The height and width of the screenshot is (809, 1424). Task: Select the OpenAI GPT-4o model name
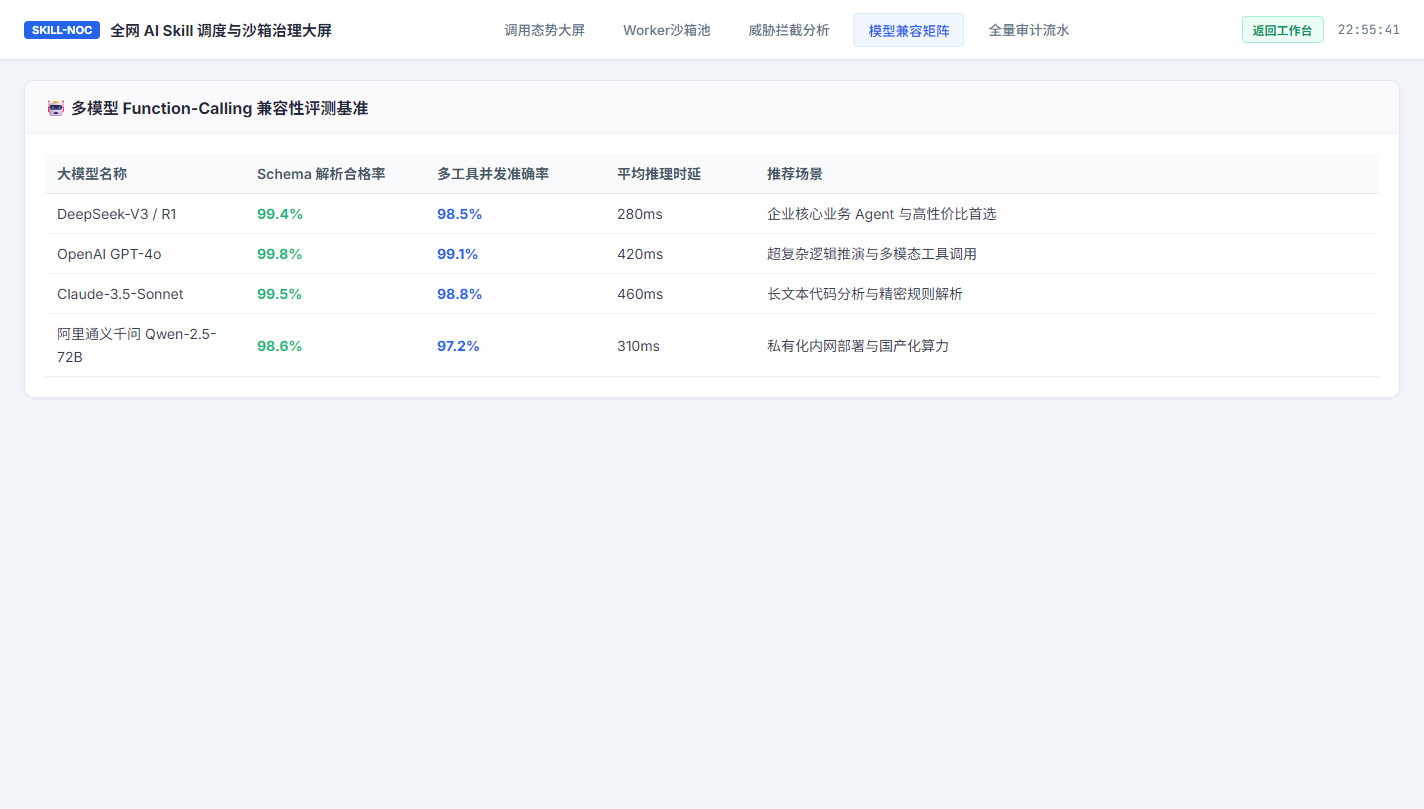point(109,254)
